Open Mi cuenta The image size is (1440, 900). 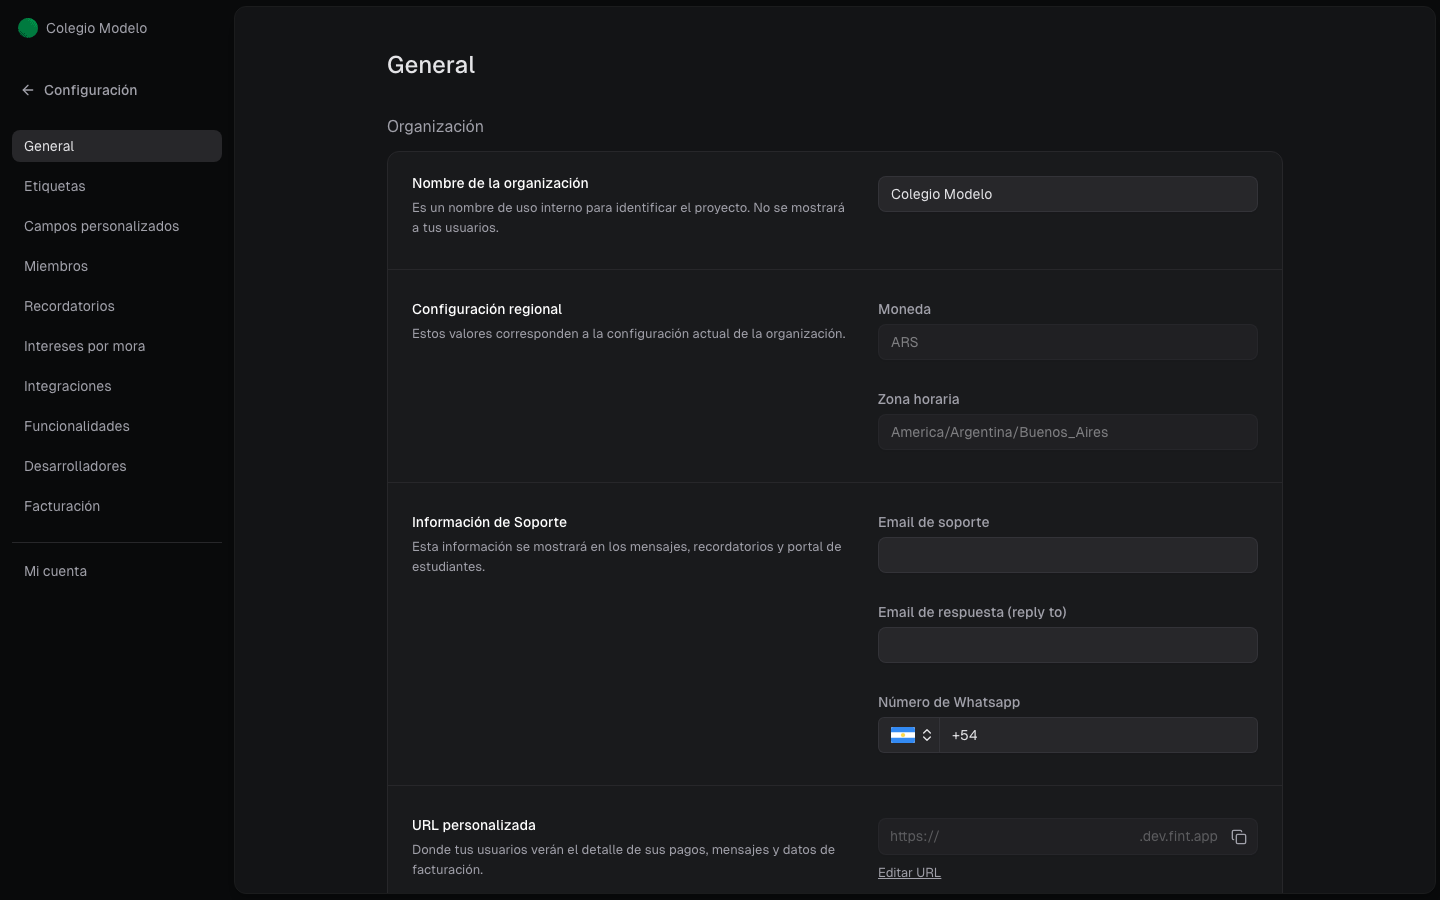117,571
